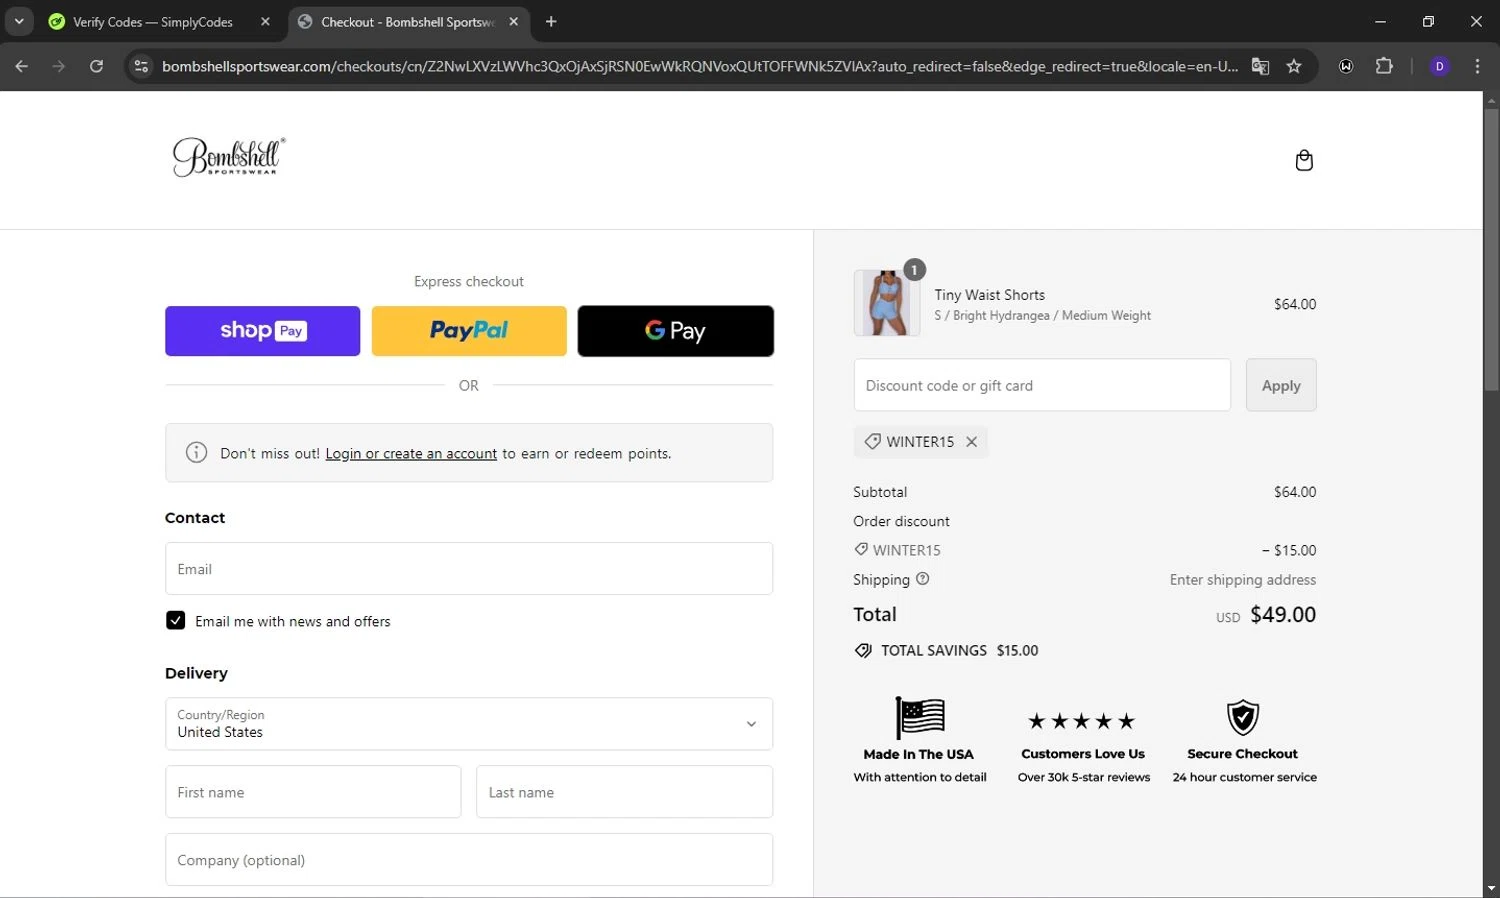This screenshot has width=1500, height=898.
Task: Click the Subtotal label
Action: (880, 492)
